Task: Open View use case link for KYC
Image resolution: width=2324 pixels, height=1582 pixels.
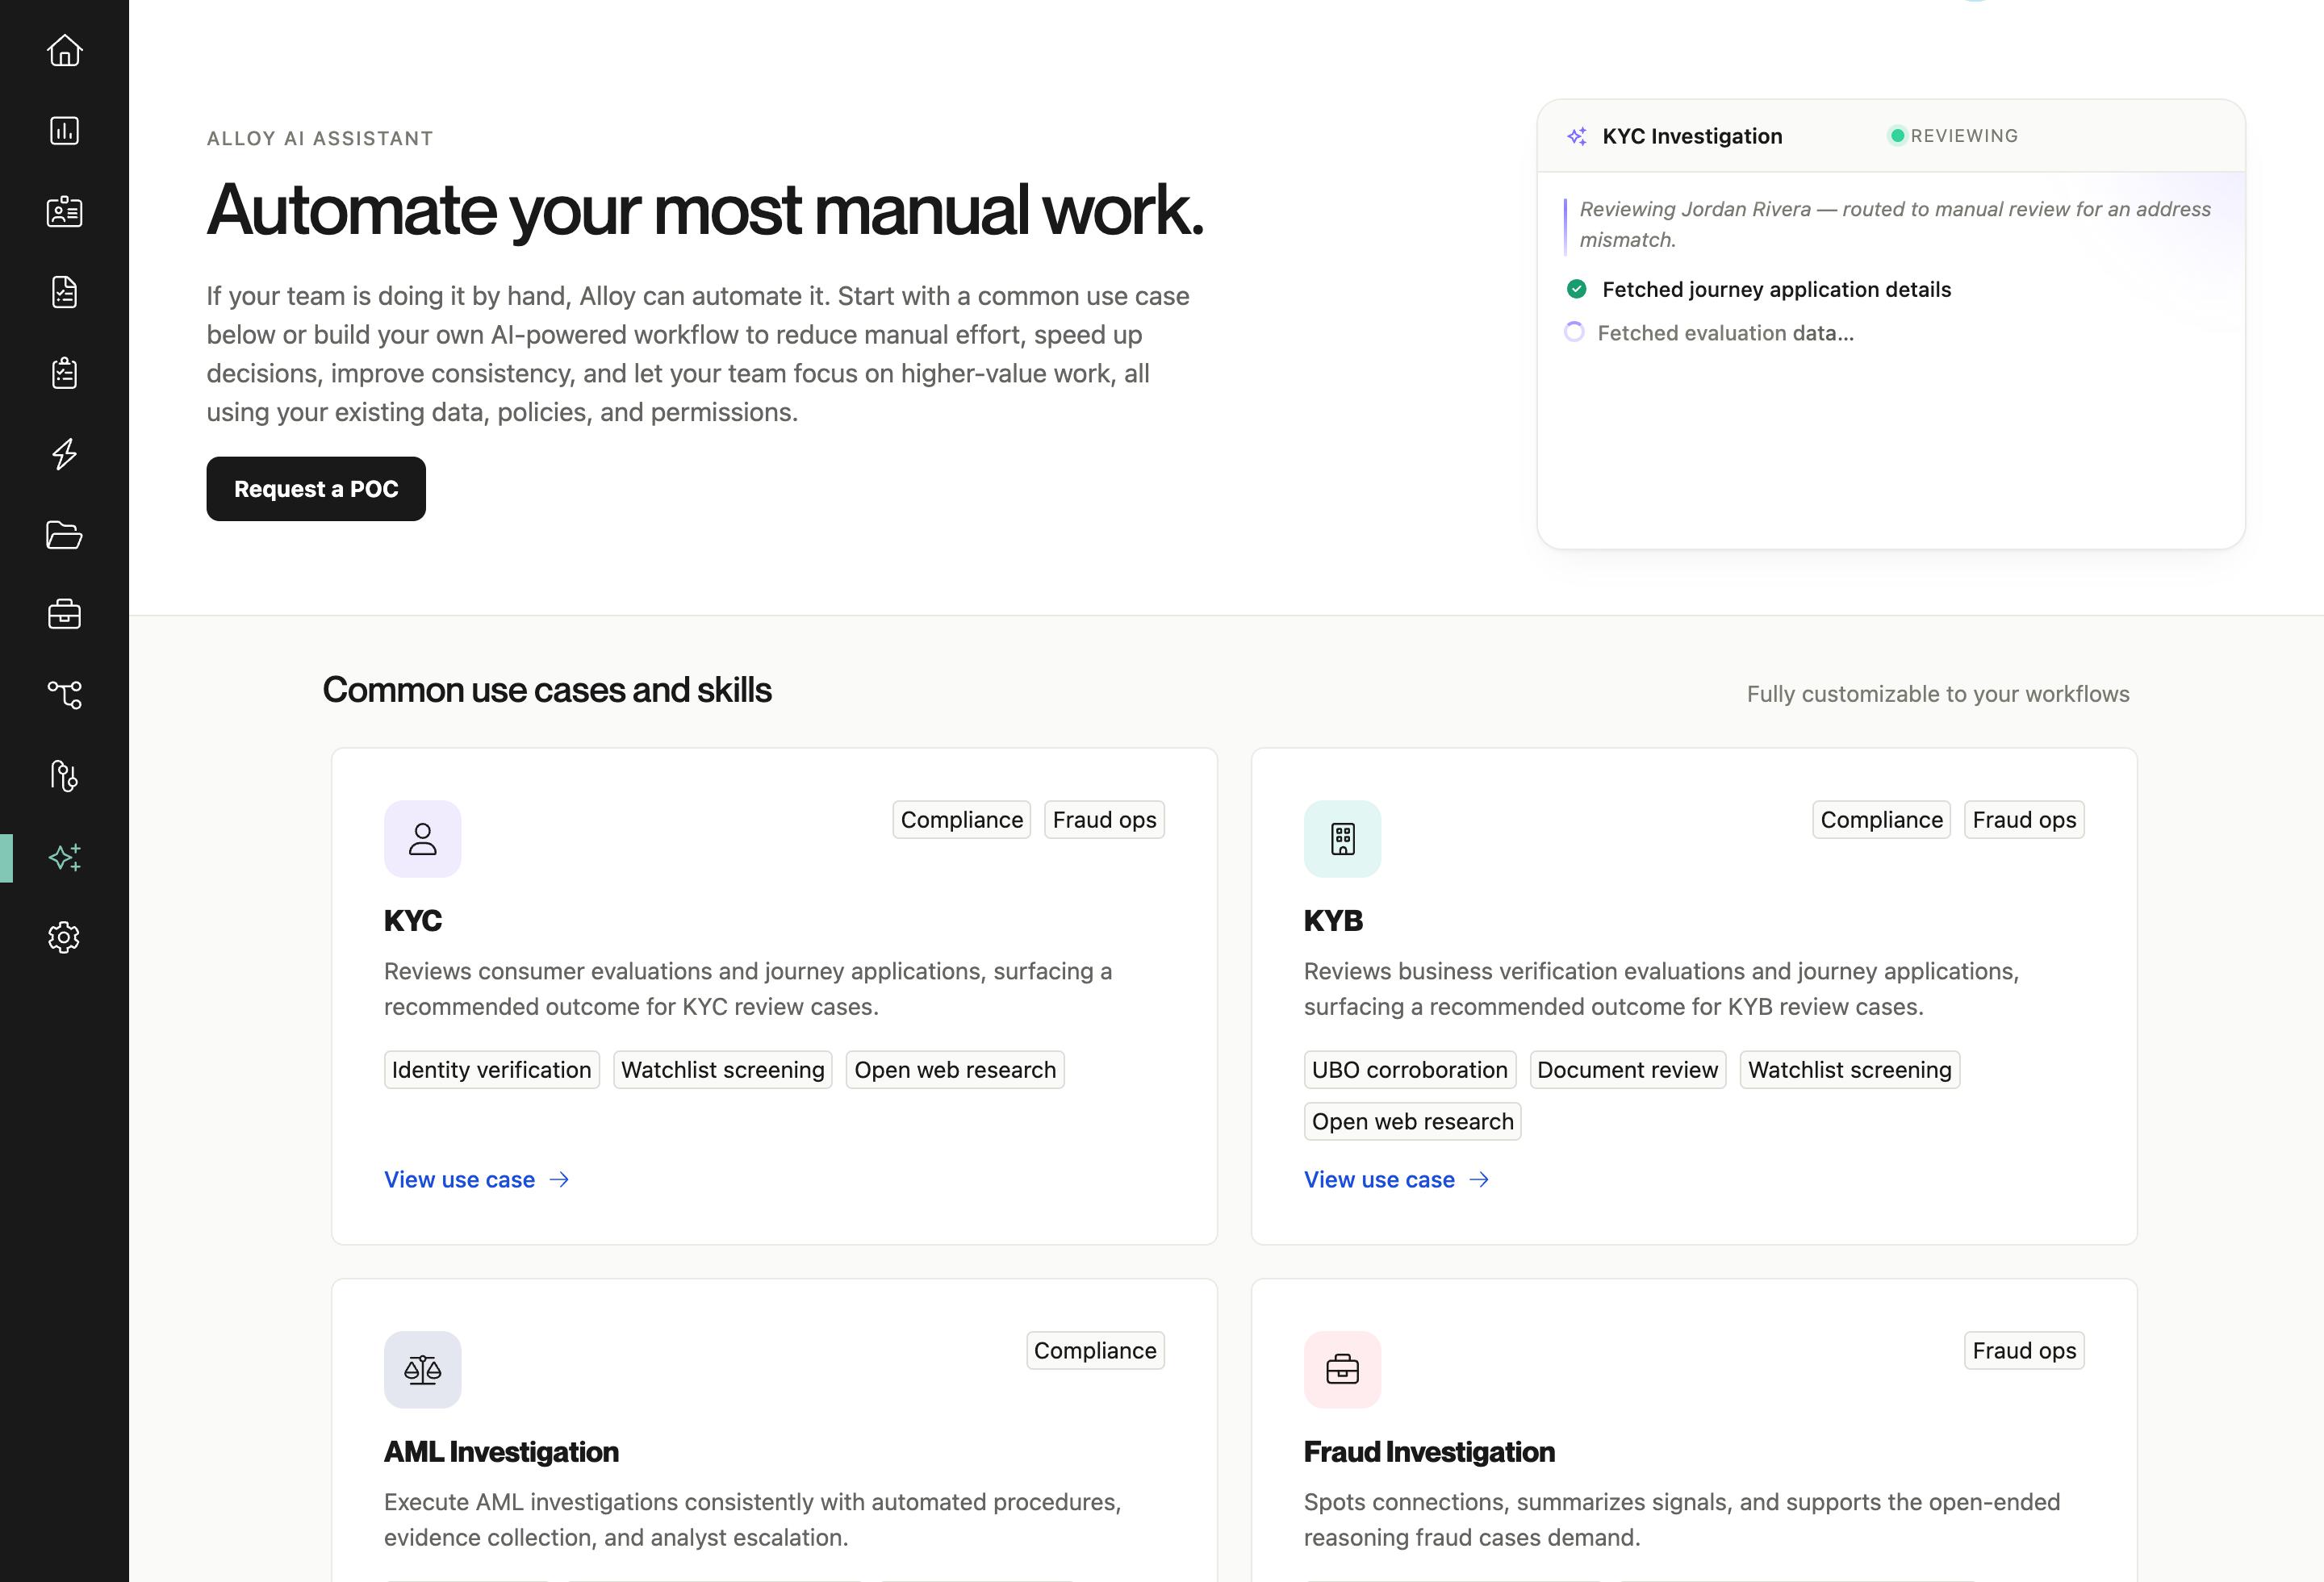Action: tap(477, 1180)
